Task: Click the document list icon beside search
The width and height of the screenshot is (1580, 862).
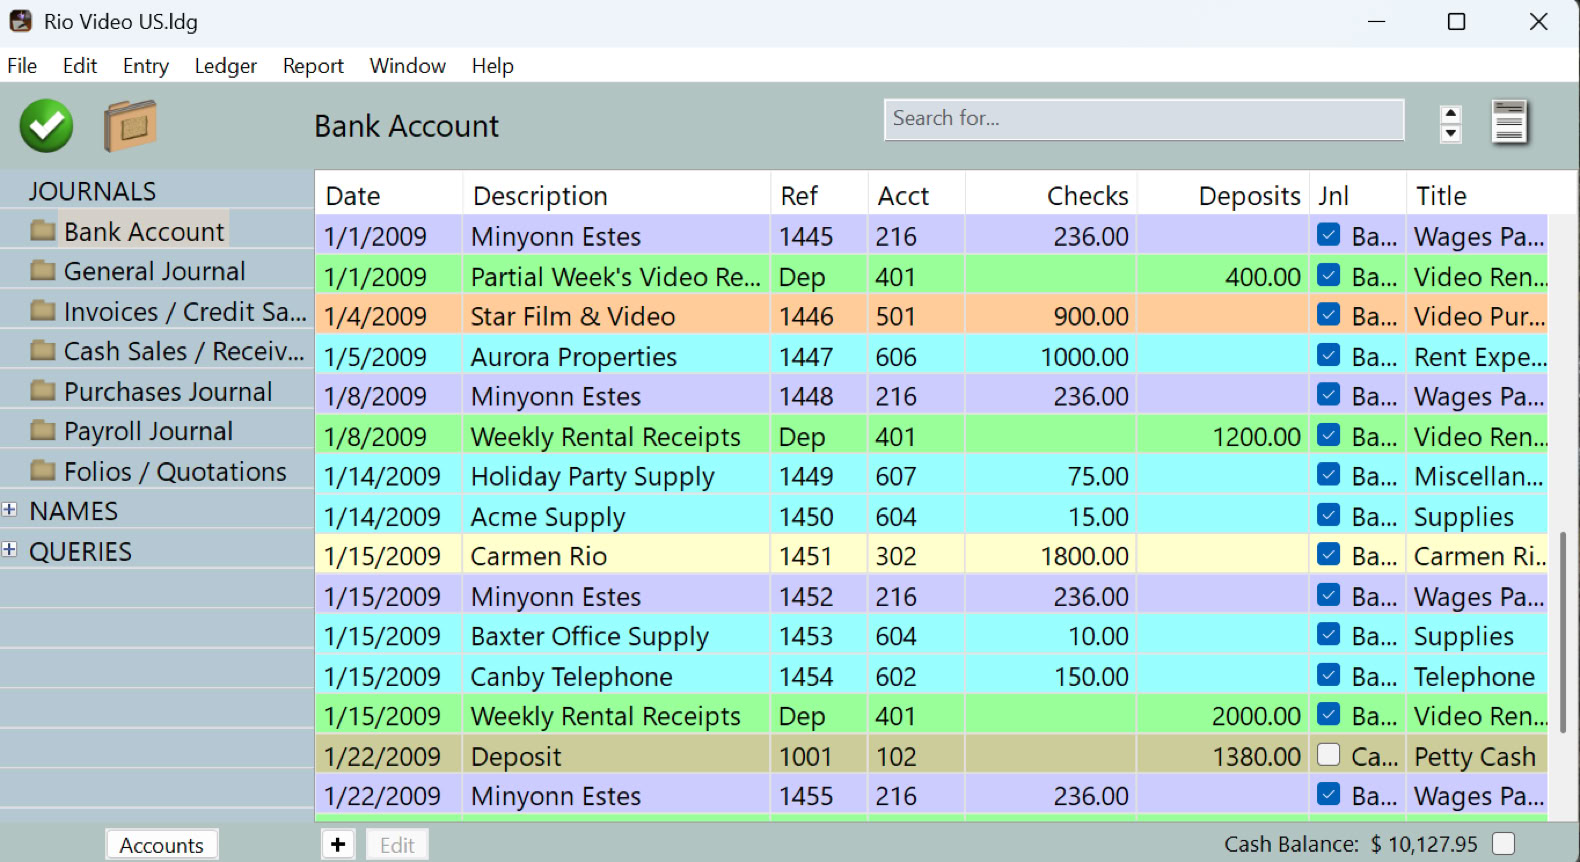Action: 1509,123
